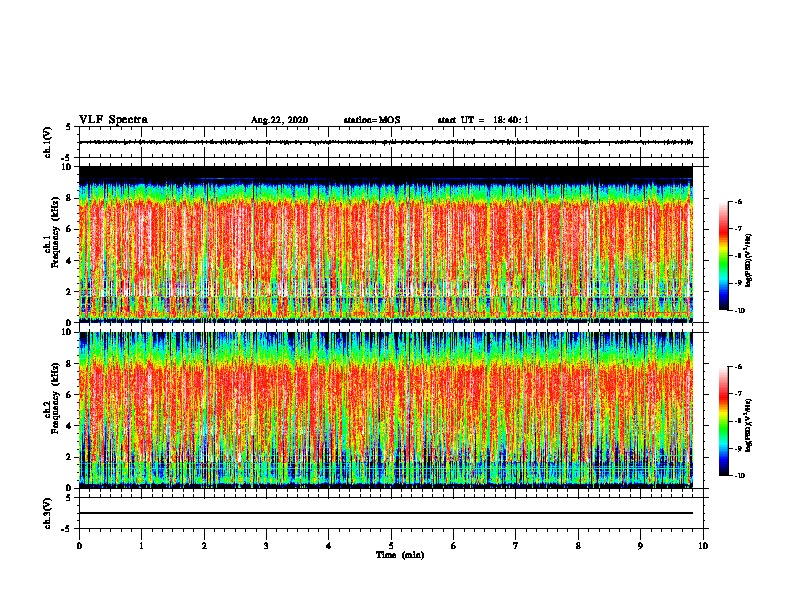Click the "-6" label on ch.1 color scale

tap(739, 201)
